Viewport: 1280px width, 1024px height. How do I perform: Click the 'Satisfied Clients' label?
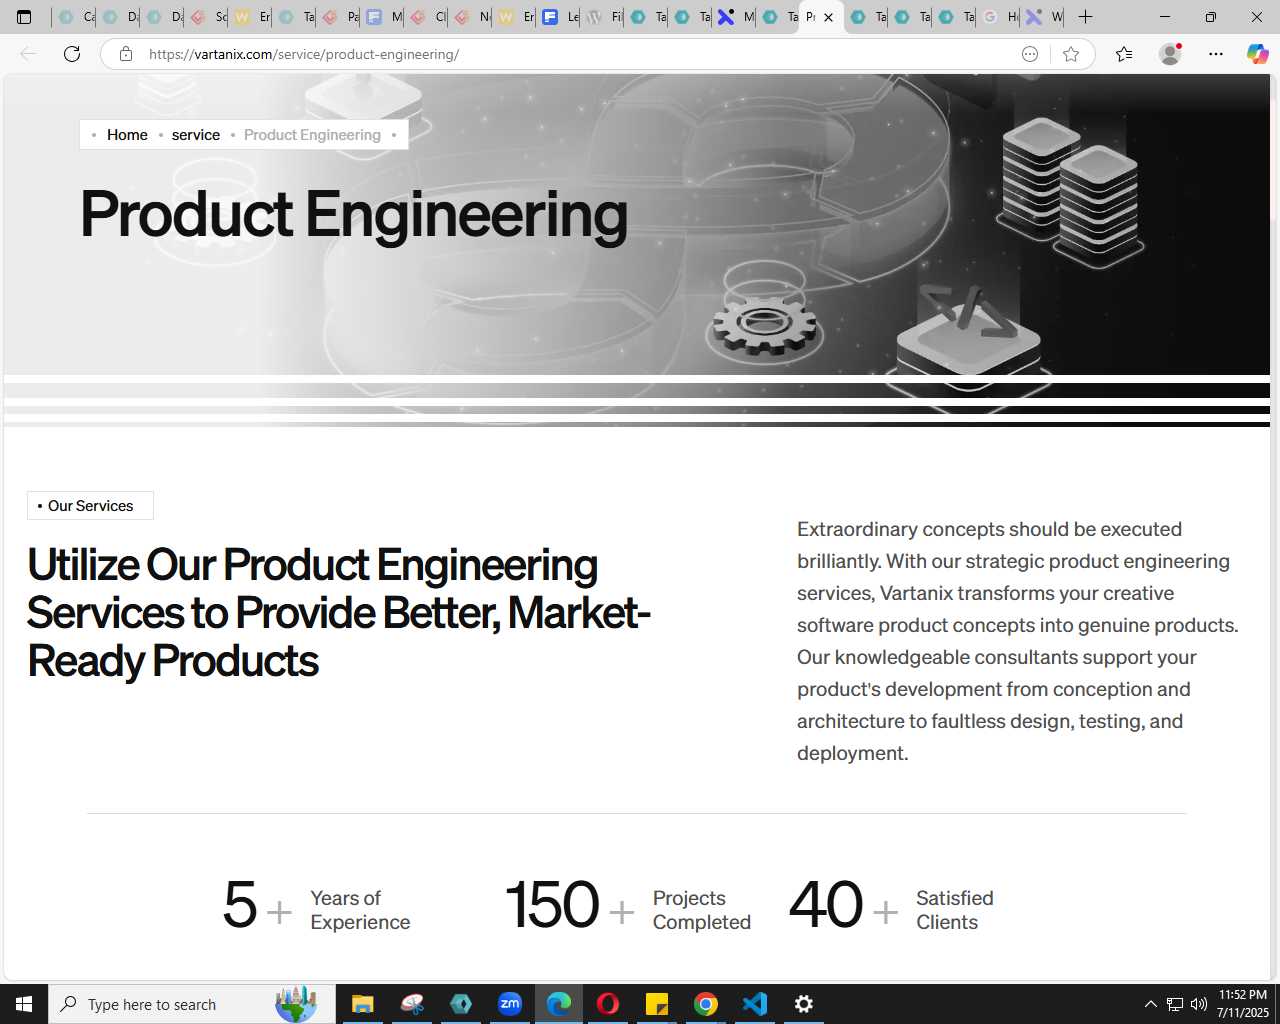(x=955, y=910)
